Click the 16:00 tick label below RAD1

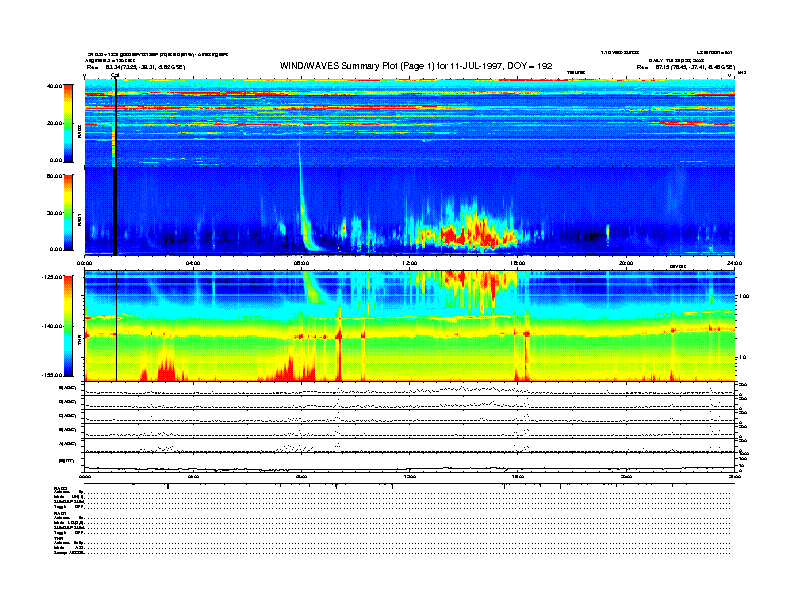click(518, 263)
